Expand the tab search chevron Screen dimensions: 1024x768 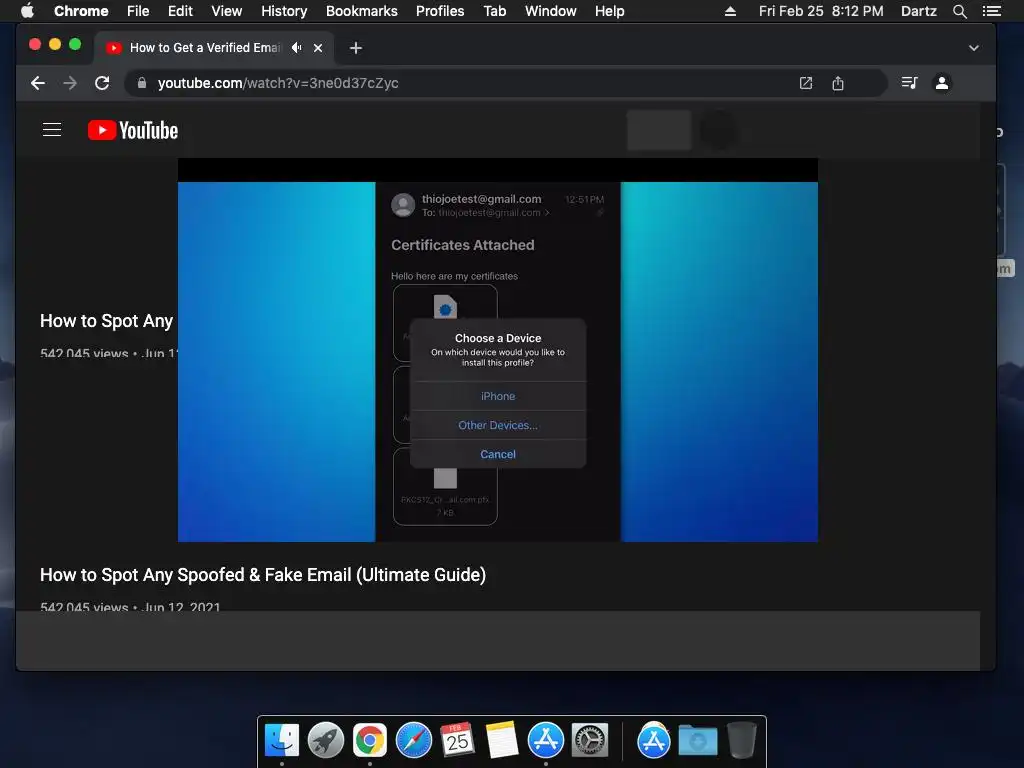[x=974, y=48]
